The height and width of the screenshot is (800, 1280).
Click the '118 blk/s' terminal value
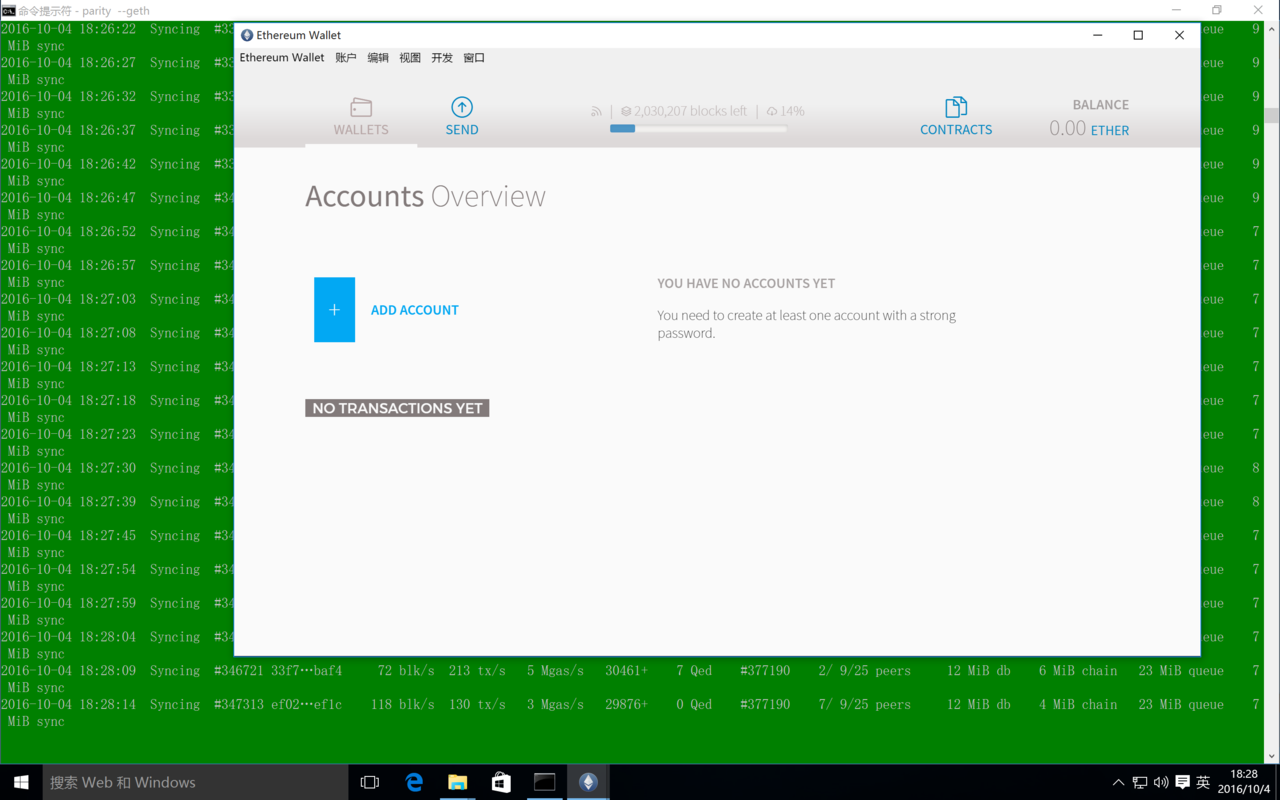402,705
